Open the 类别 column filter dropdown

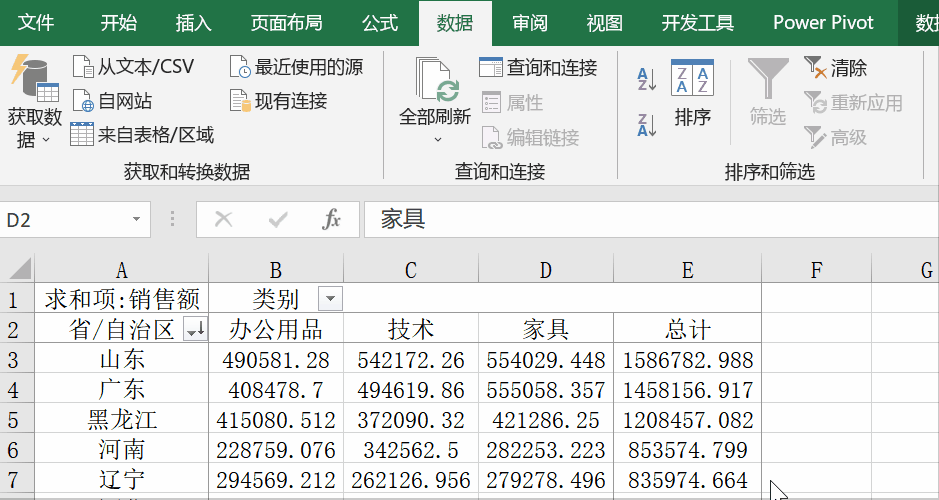pos(329,298)
